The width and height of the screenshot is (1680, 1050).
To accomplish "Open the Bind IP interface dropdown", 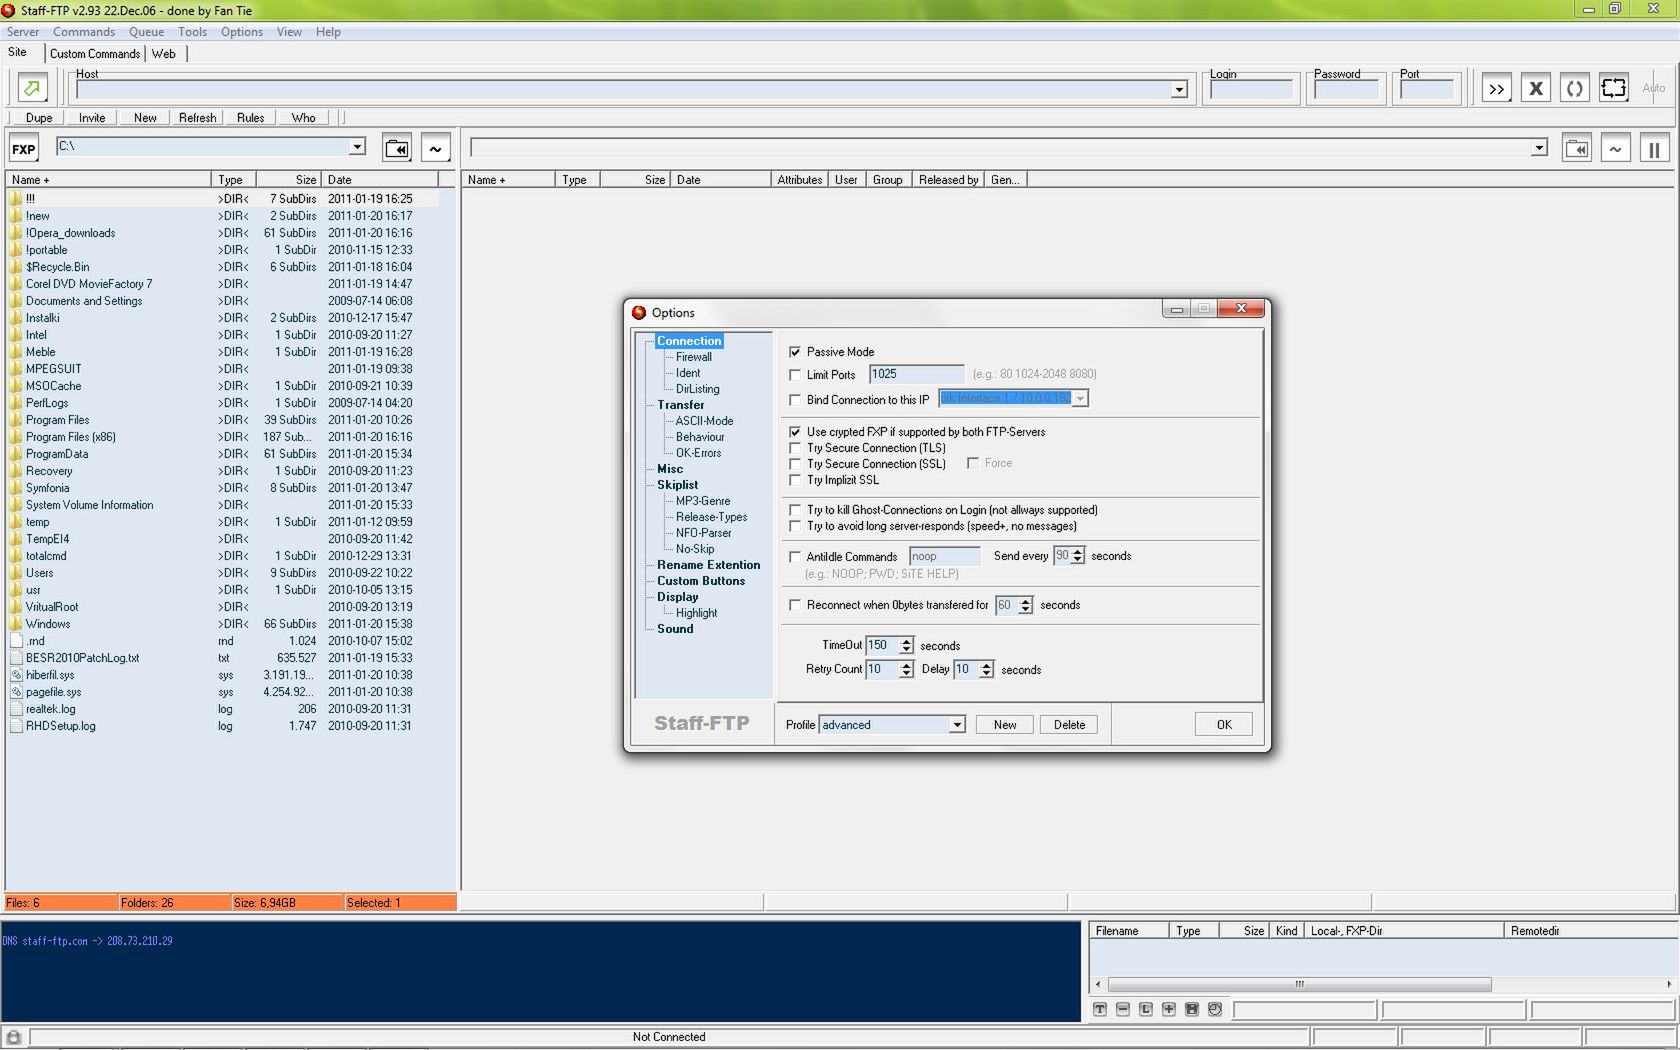I will pyautogui.click(x=1080, y=399).
